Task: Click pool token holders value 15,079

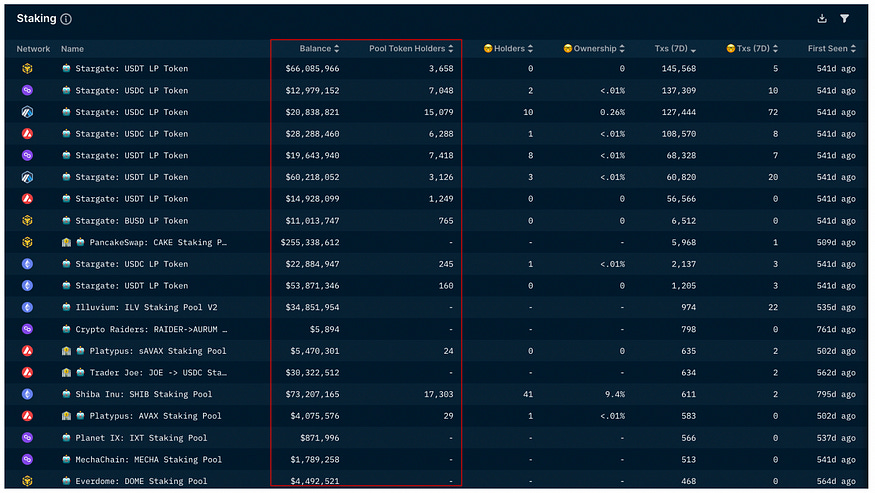Action: click(439, 112)
